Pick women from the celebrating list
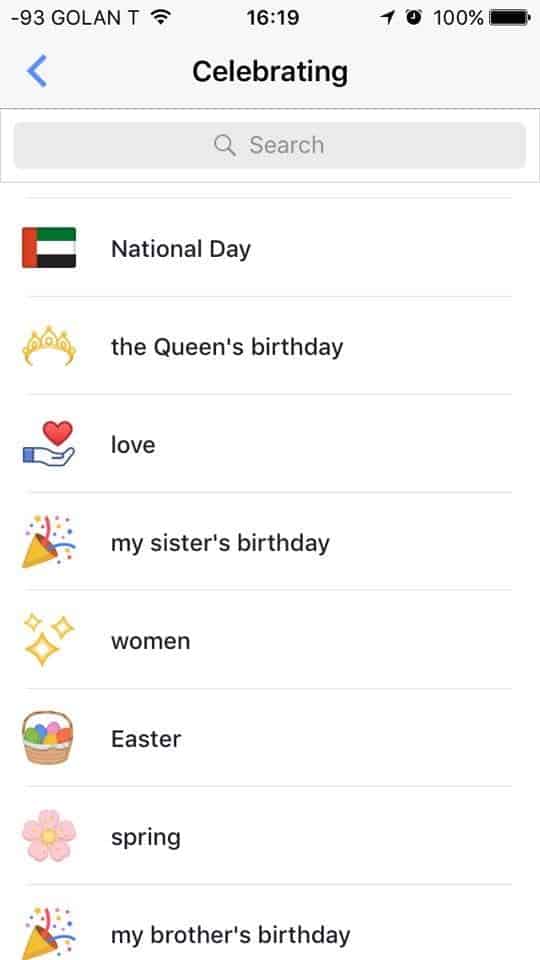 point(270,640)
